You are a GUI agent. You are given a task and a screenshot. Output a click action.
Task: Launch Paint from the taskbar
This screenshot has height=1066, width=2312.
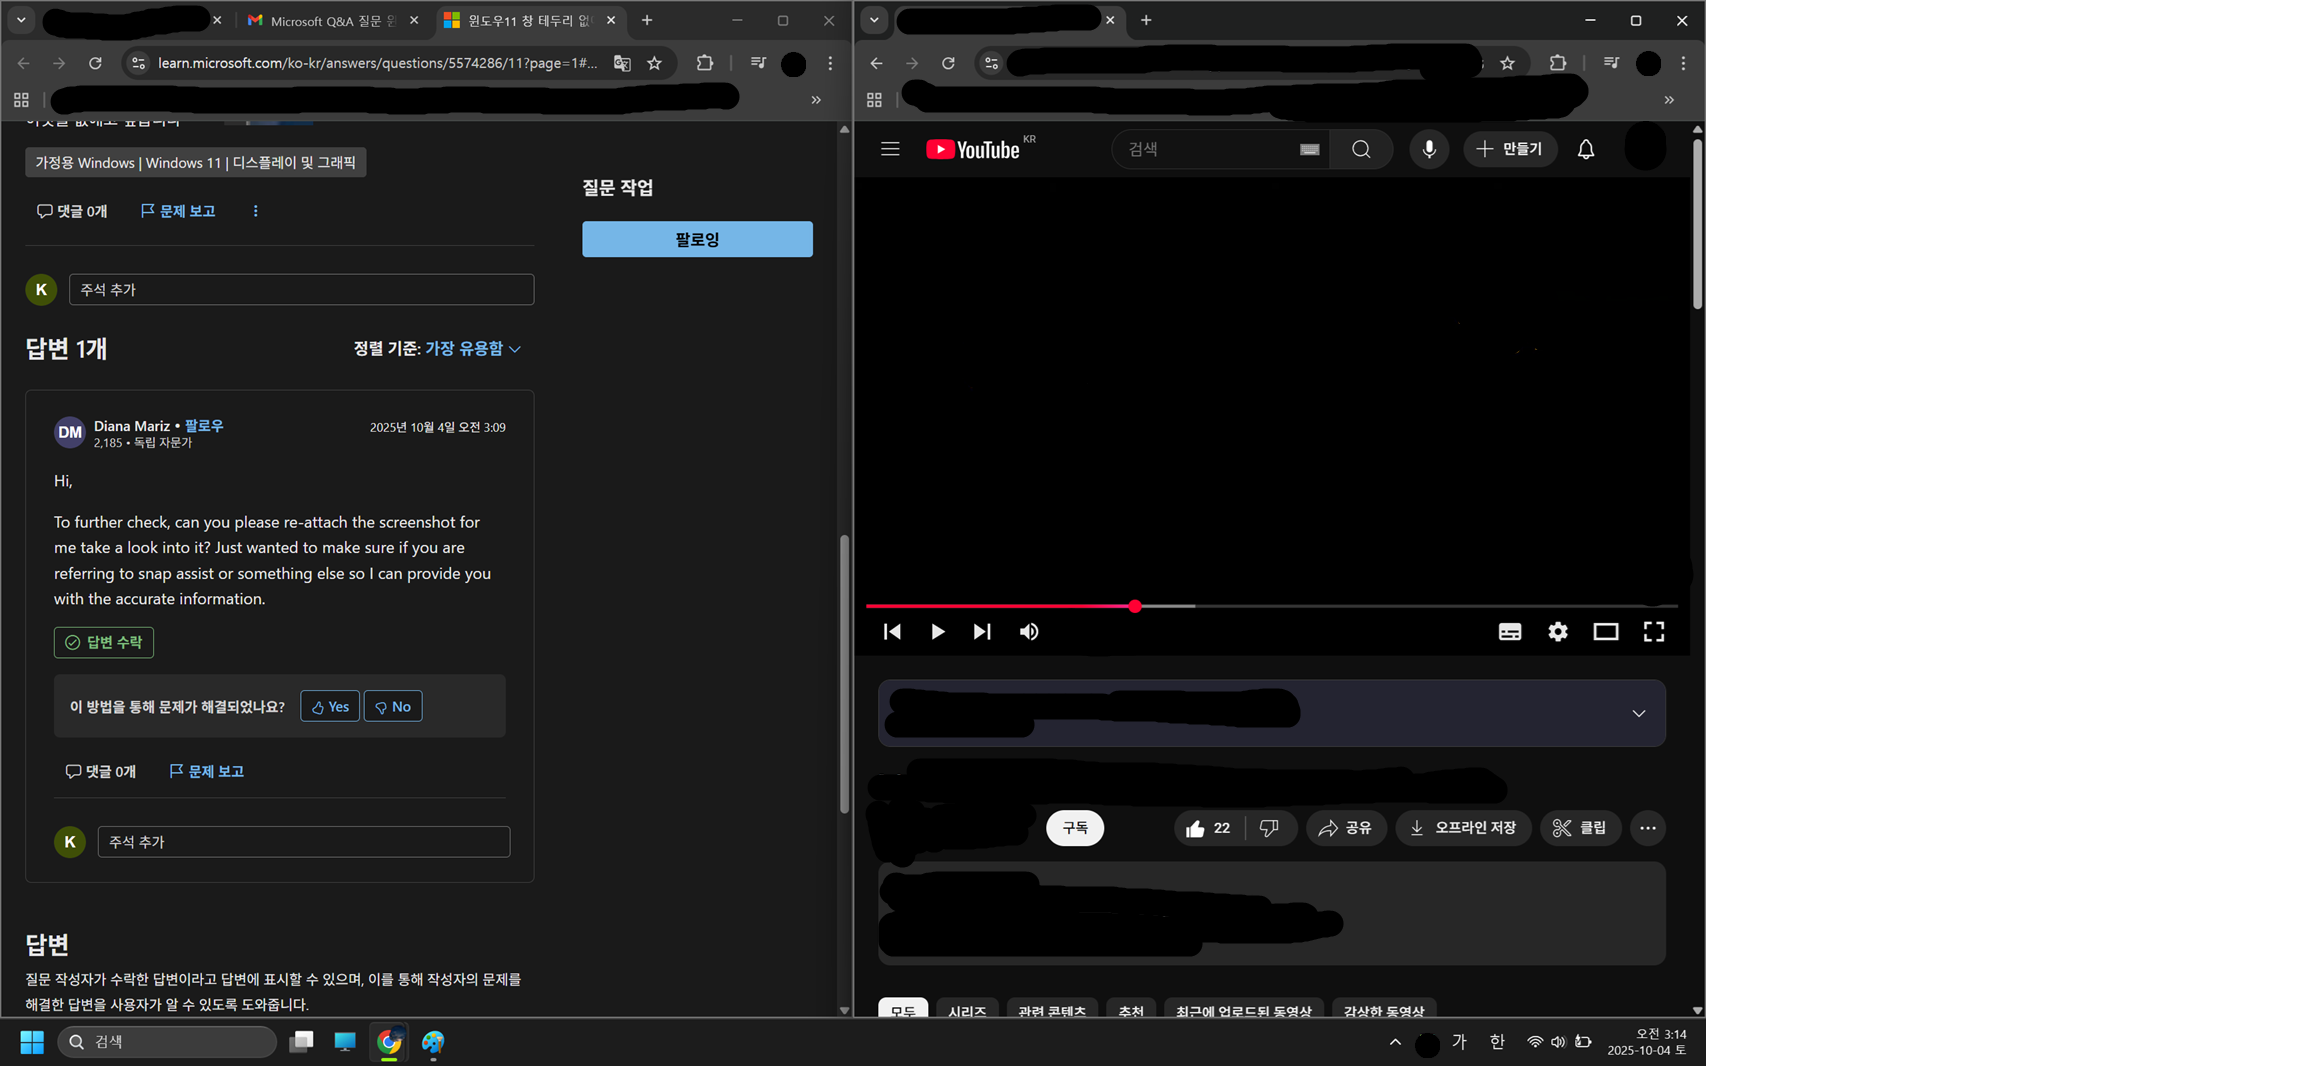[x=433, y=1042]
